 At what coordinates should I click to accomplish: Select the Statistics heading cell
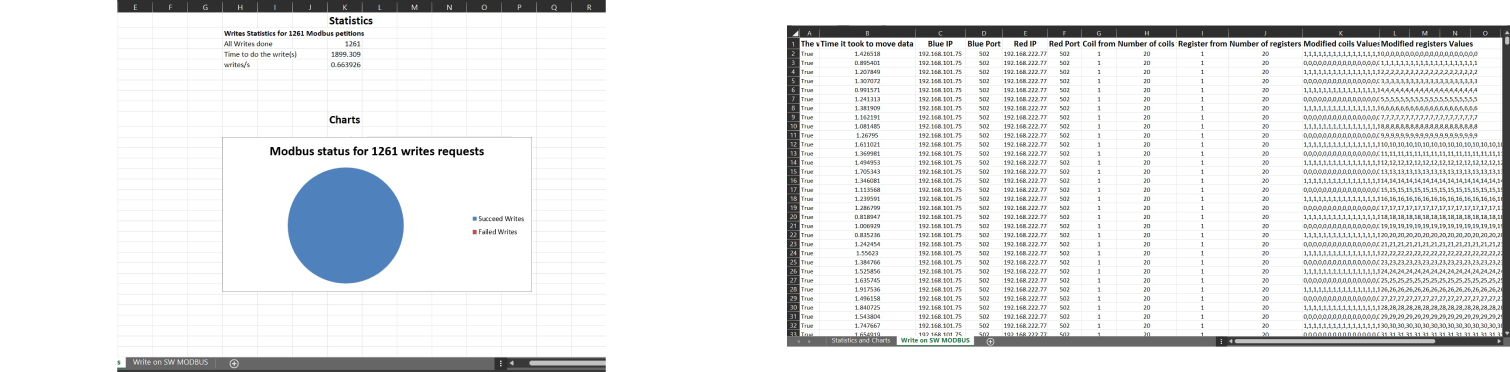(x=350, y=20)
